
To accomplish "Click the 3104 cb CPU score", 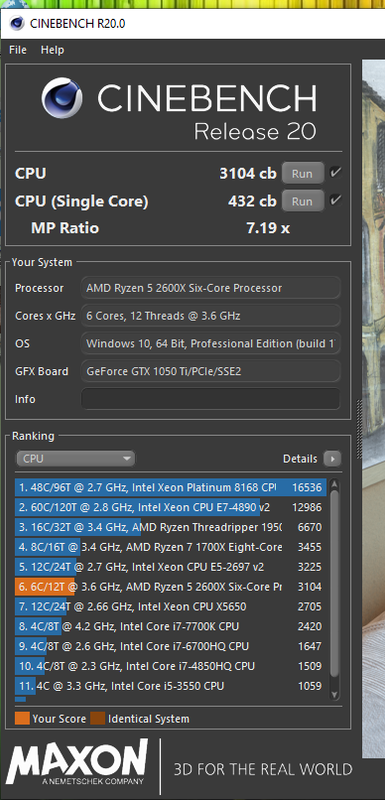I will point(248,173).
